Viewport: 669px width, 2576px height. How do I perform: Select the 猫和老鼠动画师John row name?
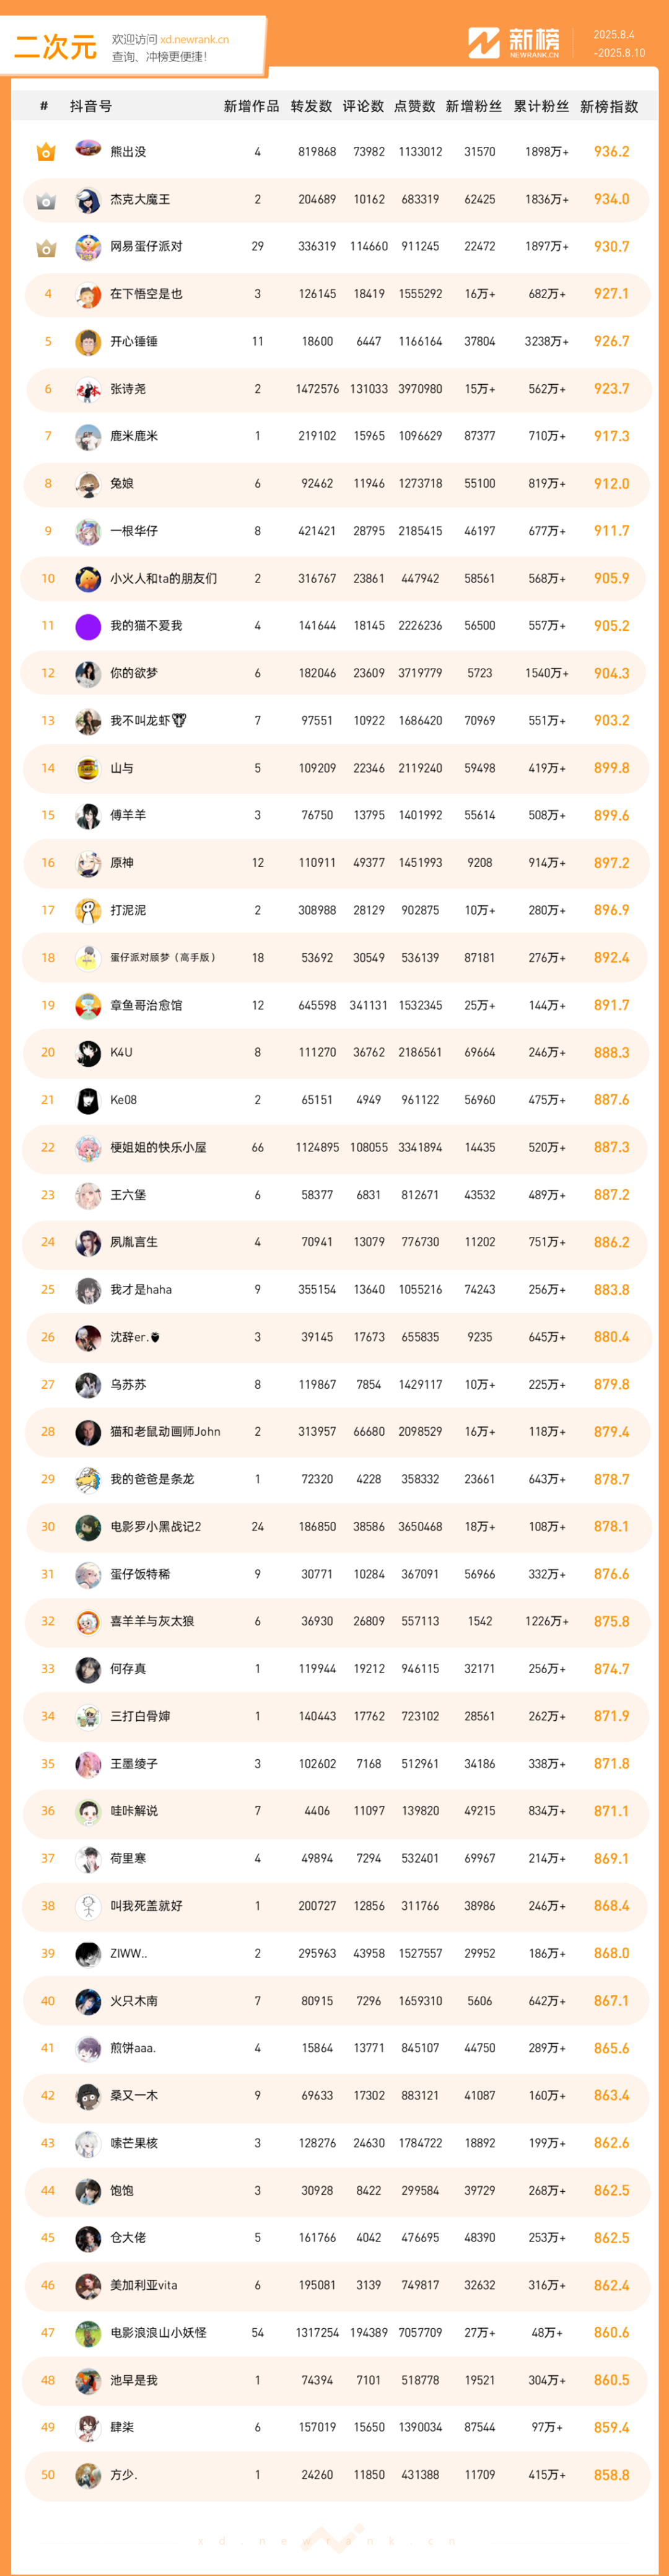click(x=165, y=1432)
